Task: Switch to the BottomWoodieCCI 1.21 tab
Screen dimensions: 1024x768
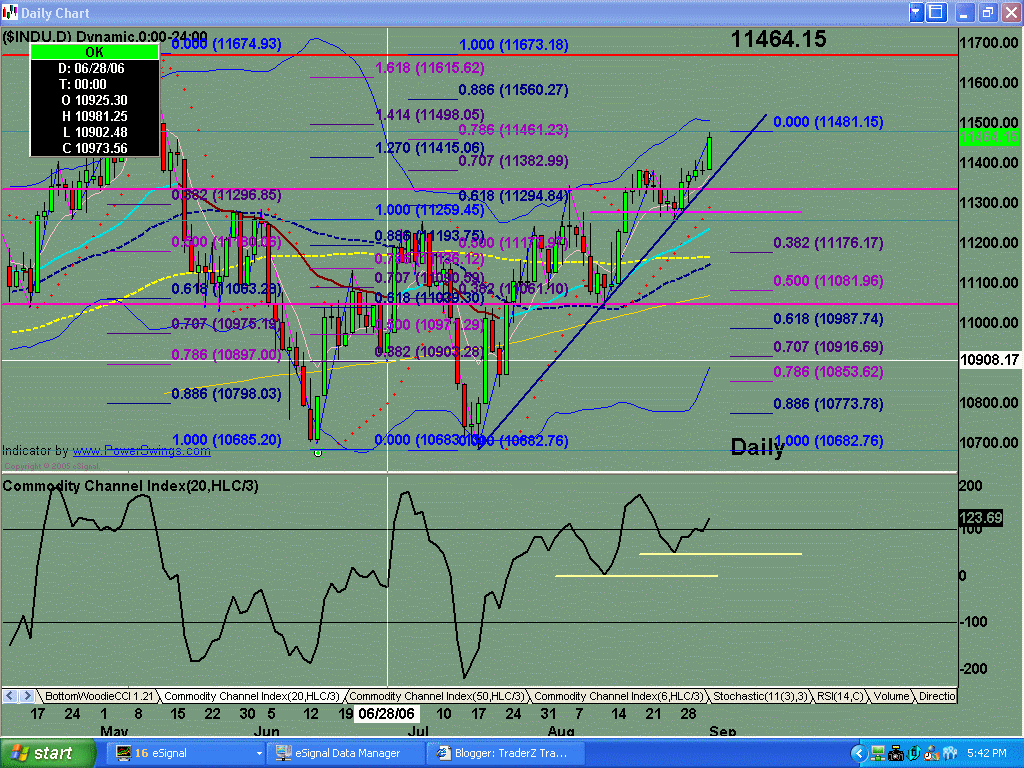Action: click(x=98, y=696)
